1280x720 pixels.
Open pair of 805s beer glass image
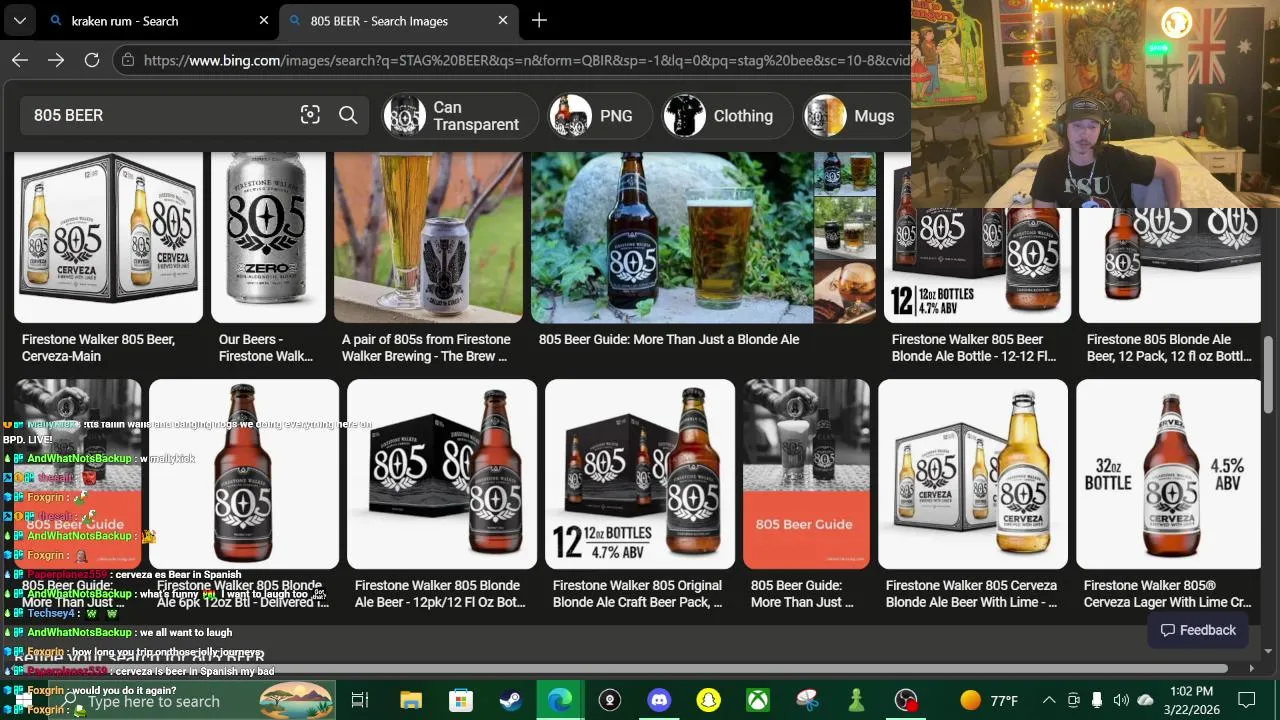[x=428, y=237]
